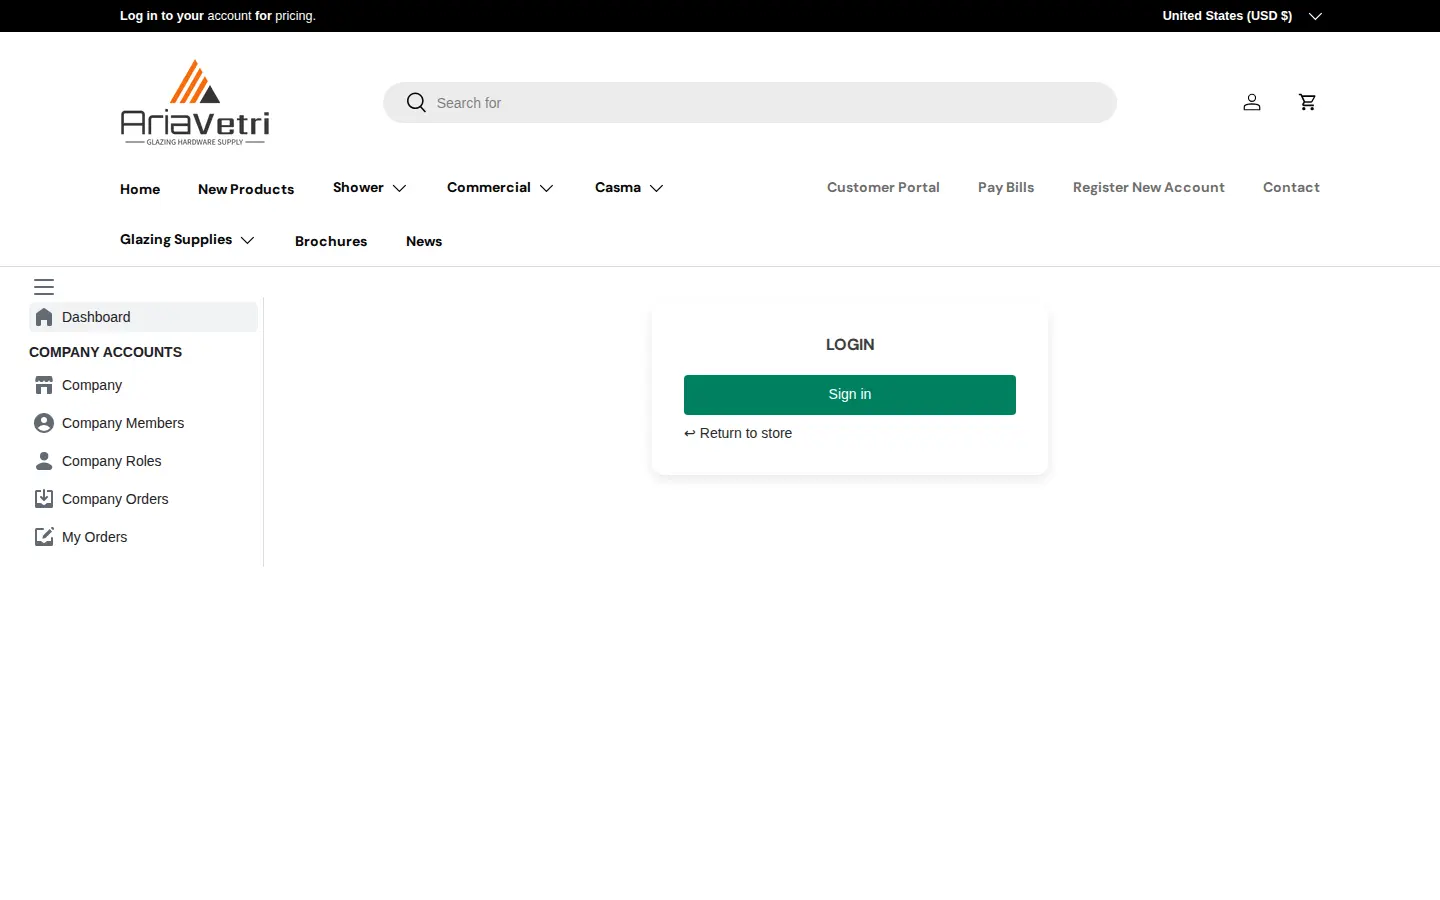Select Dashboard label in the sidebar

pyautogui.click(x=96, y=317)
